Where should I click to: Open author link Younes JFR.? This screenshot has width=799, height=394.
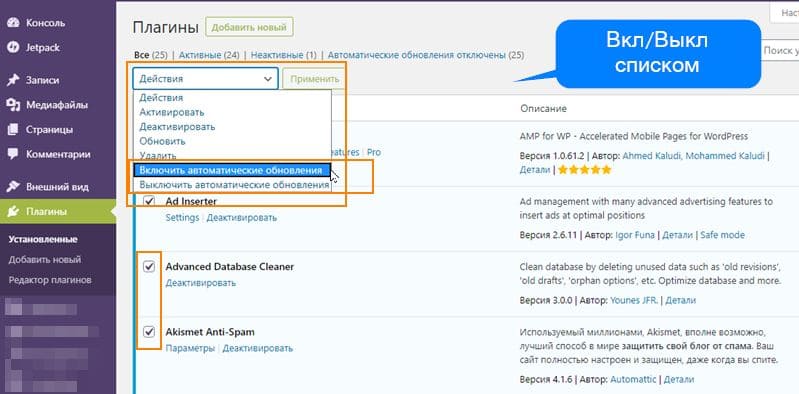(x=634, y=300)
